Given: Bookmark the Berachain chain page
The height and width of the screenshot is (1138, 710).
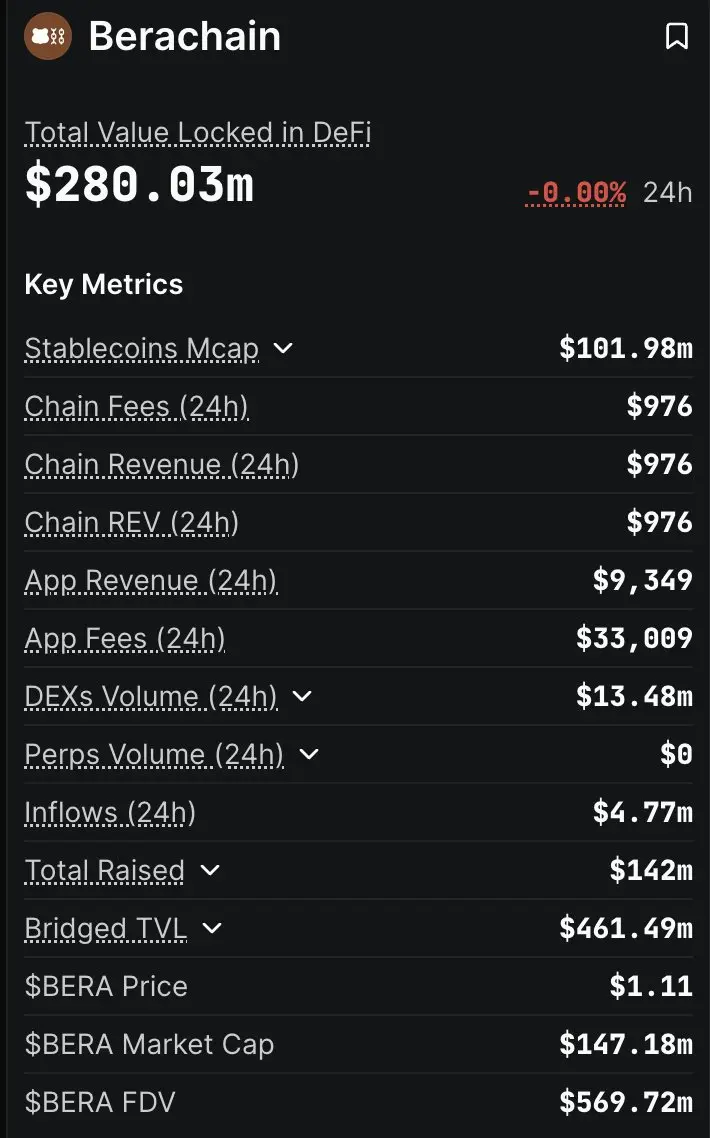Looking at the screenshot, I should coord(677,37).
